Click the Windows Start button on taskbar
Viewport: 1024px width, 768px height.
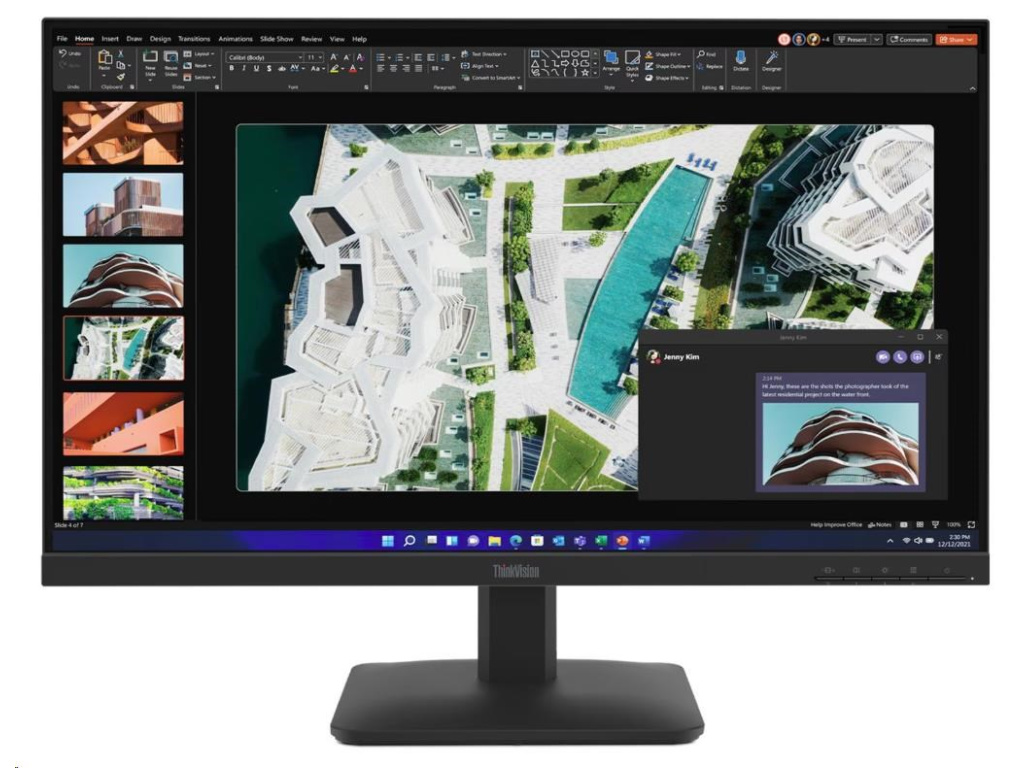click(x=388, y=541)
